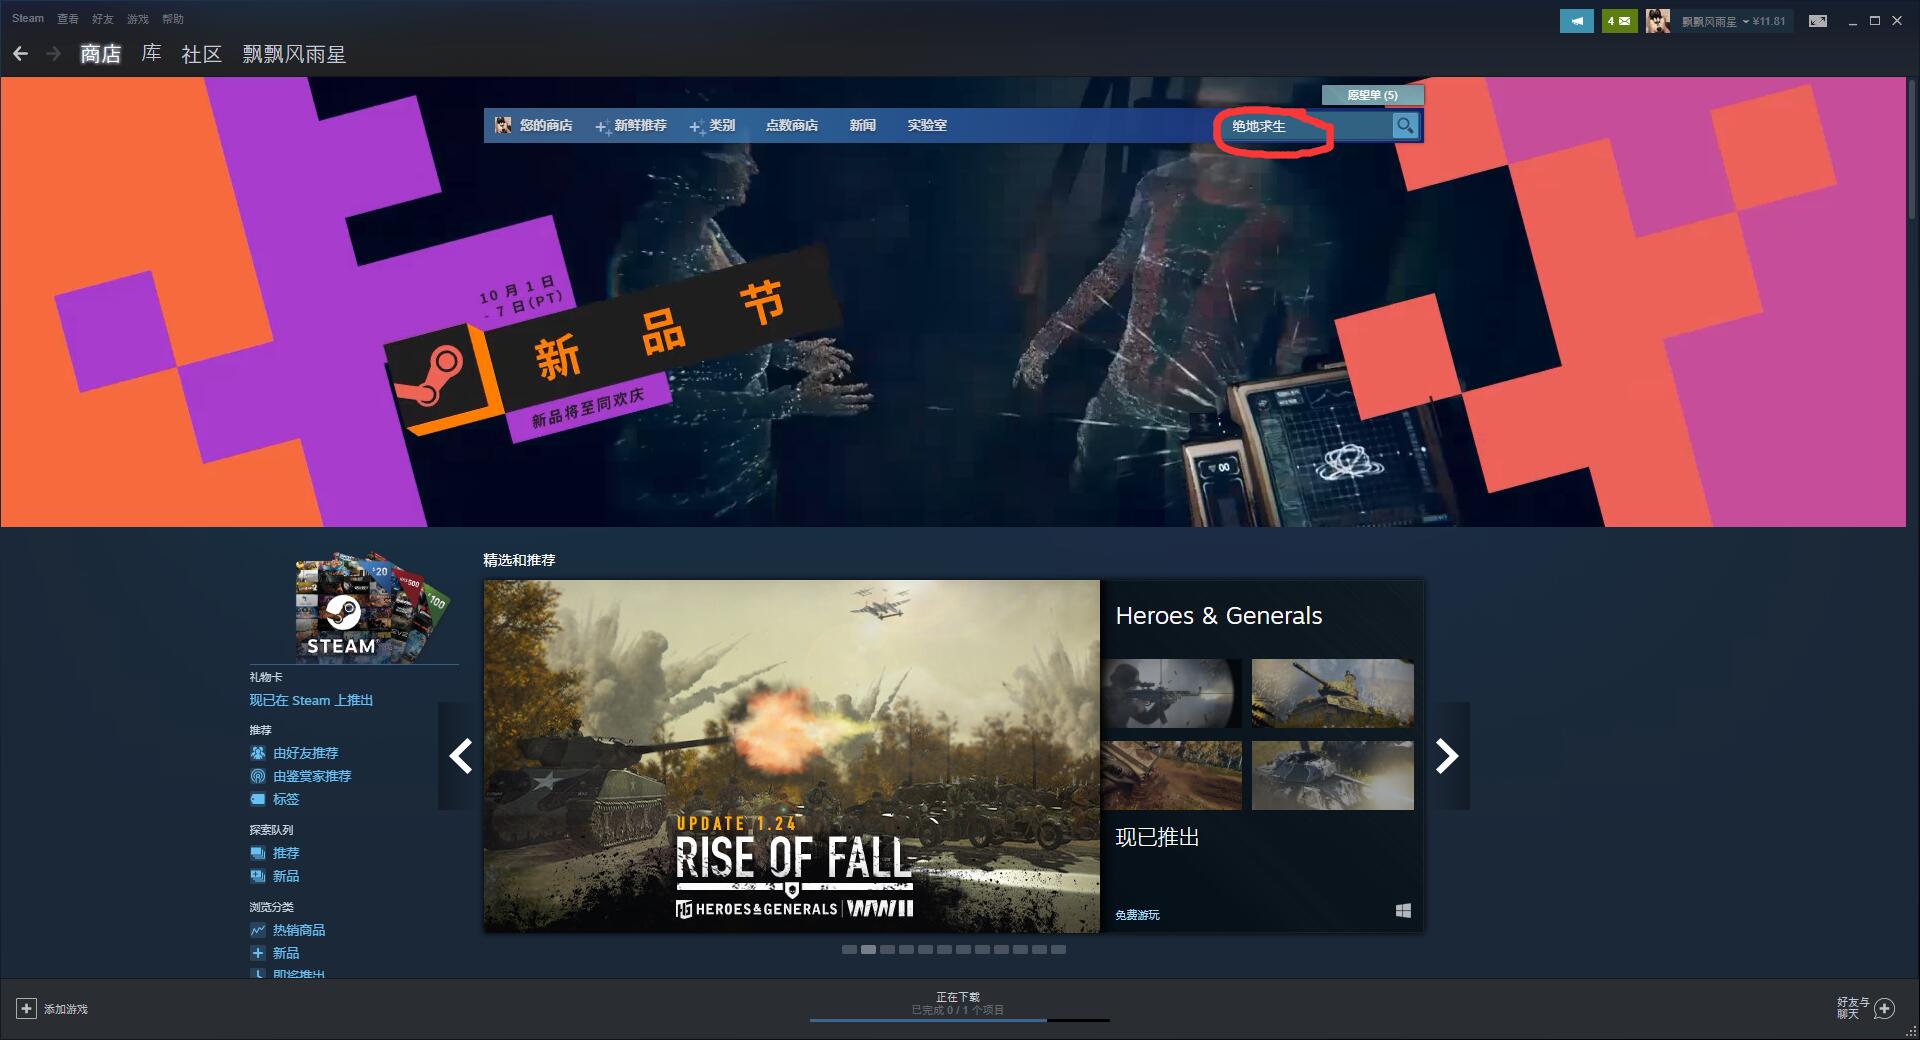Open 探索队列 推荐 link
This screenshot has width=1920, height=1040.
click(286, 853)
